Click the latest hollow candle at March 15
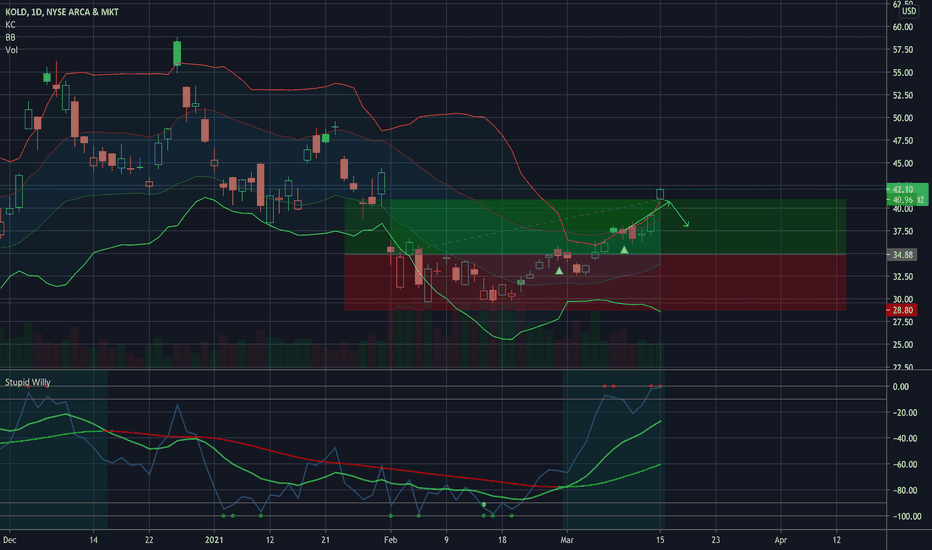 (660, 194)
